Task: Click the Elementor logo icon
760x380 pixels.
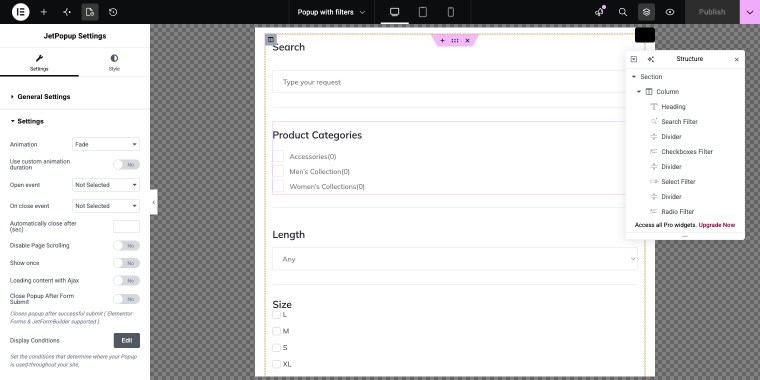Action: [20, 12]
